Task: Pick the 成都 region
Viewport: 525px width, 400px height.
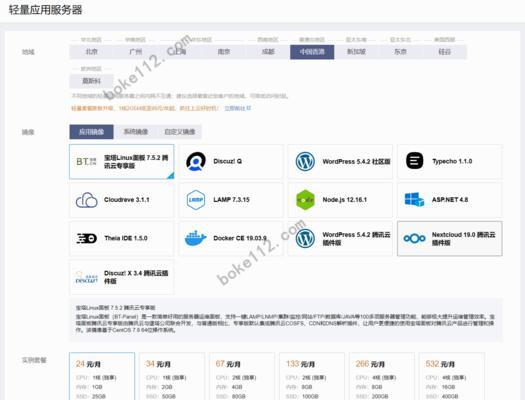Action: (268, 52)
